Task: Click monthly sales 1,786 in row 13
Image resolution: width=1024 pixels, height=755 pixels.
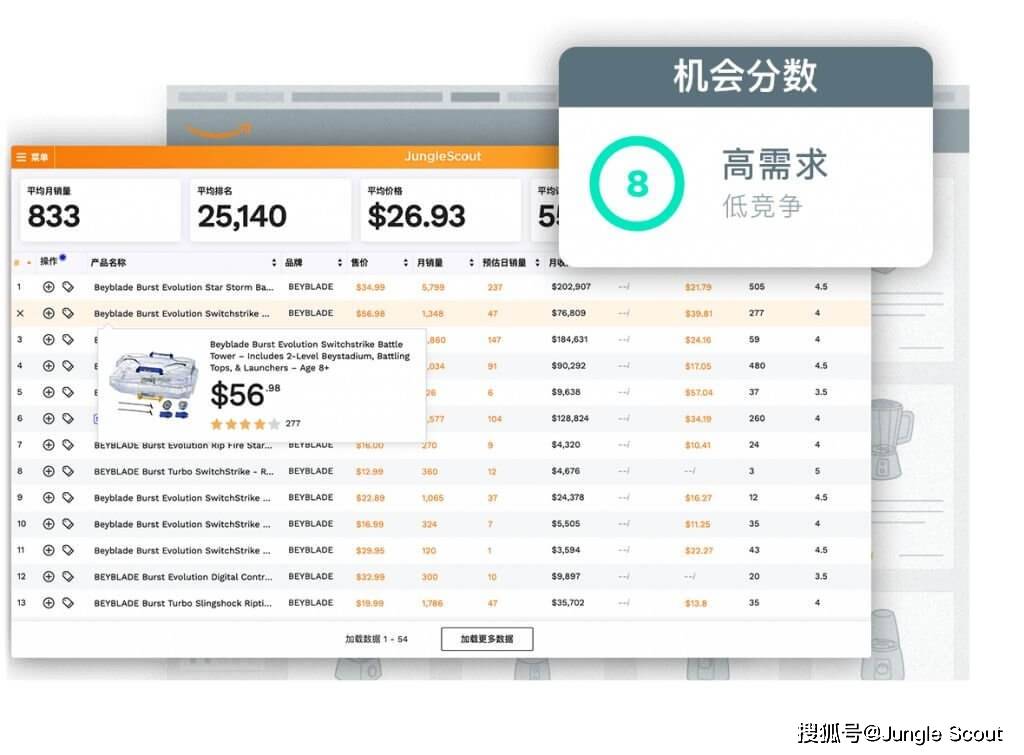Action: point(432,603)
